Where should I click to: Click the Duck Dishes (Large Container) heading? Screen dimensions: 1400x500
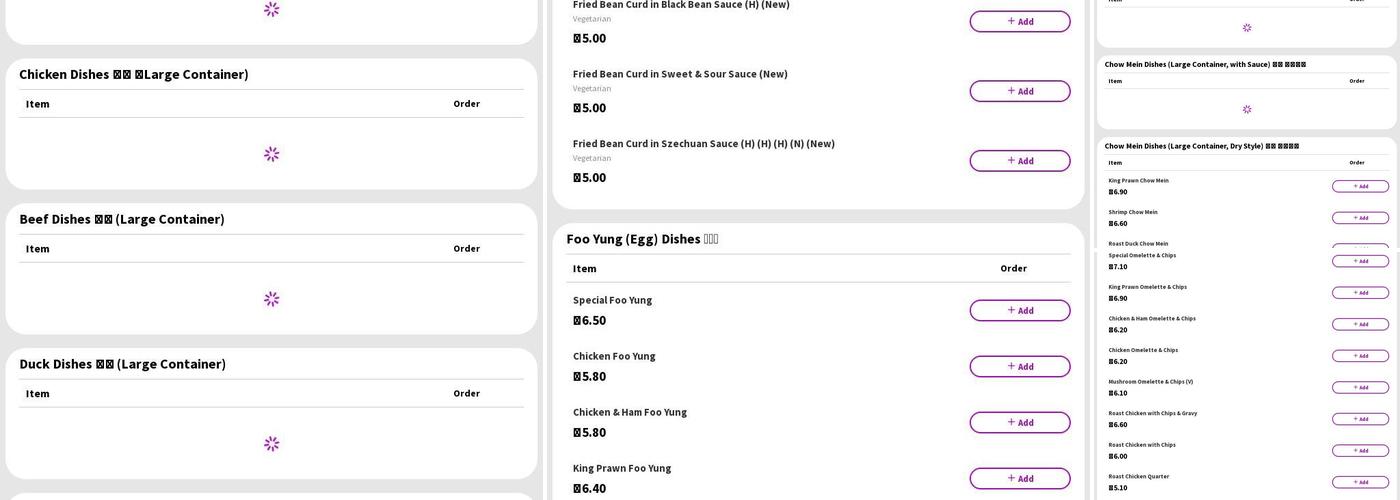(123, 364)
